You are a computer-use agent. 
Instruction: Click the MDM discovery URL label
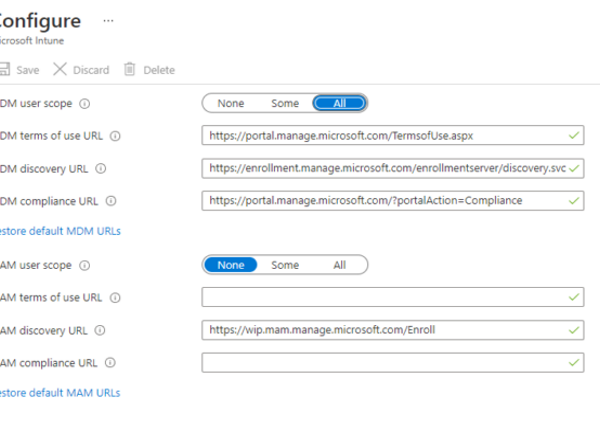44,169
